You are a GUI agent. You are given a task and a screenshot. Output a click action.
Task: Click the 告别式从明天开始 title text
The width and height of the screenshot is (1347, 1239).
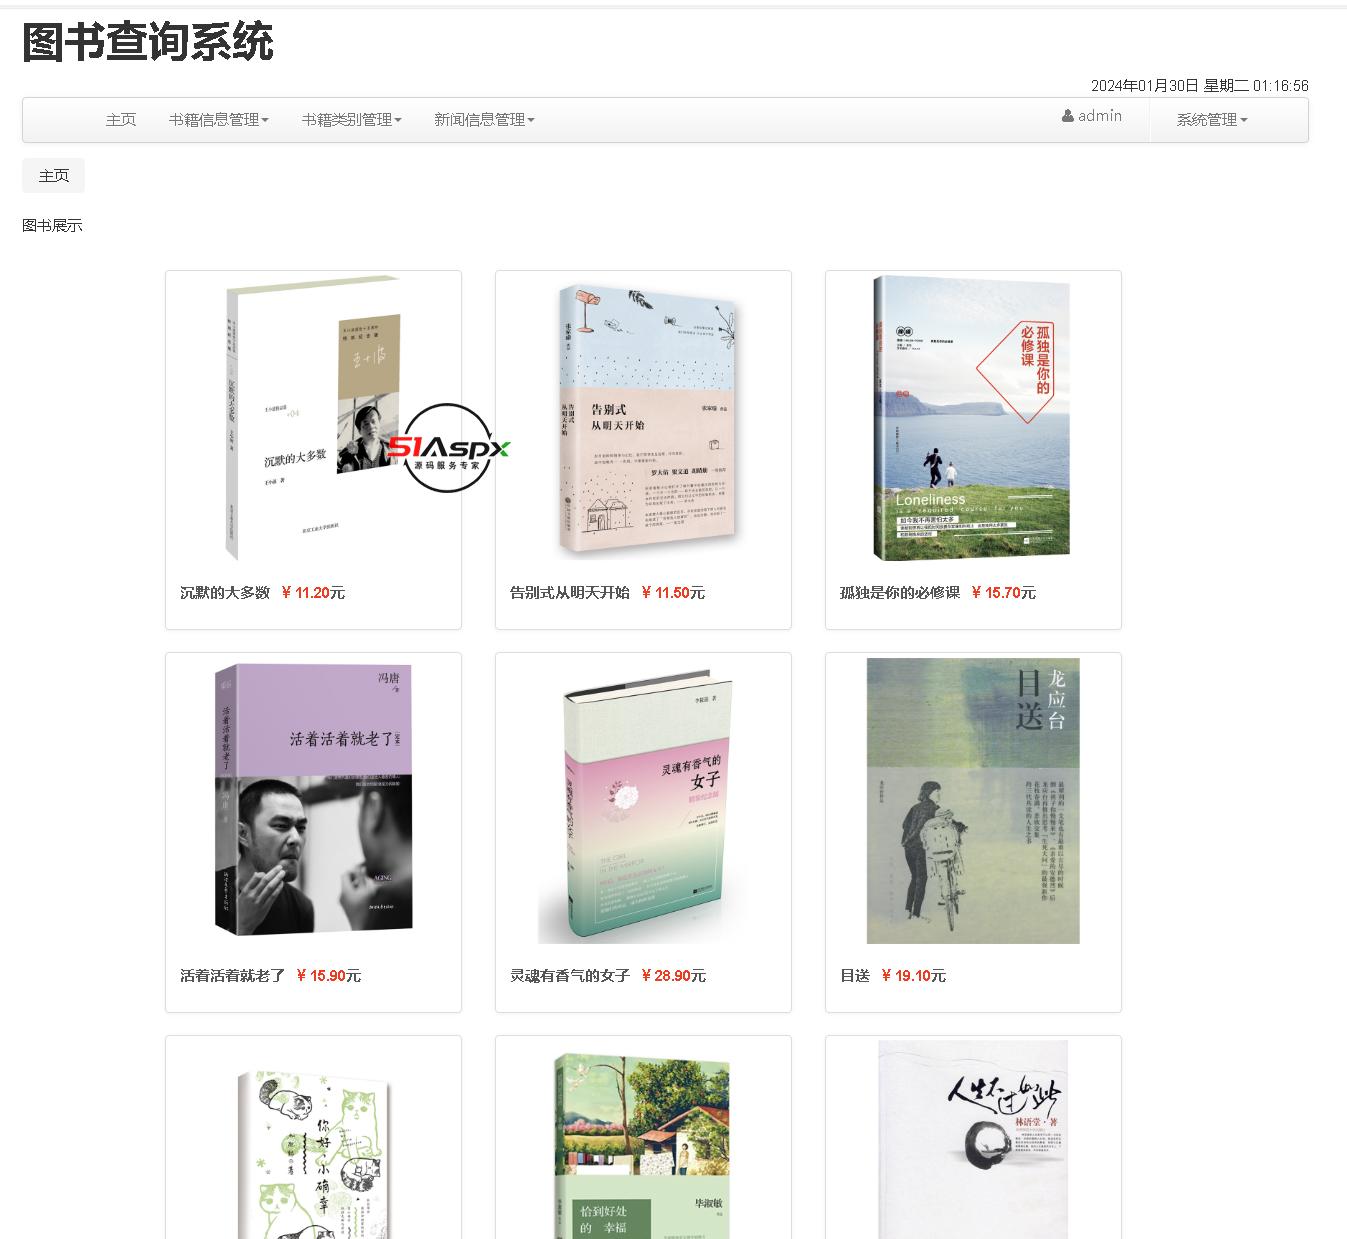point(570,593)
